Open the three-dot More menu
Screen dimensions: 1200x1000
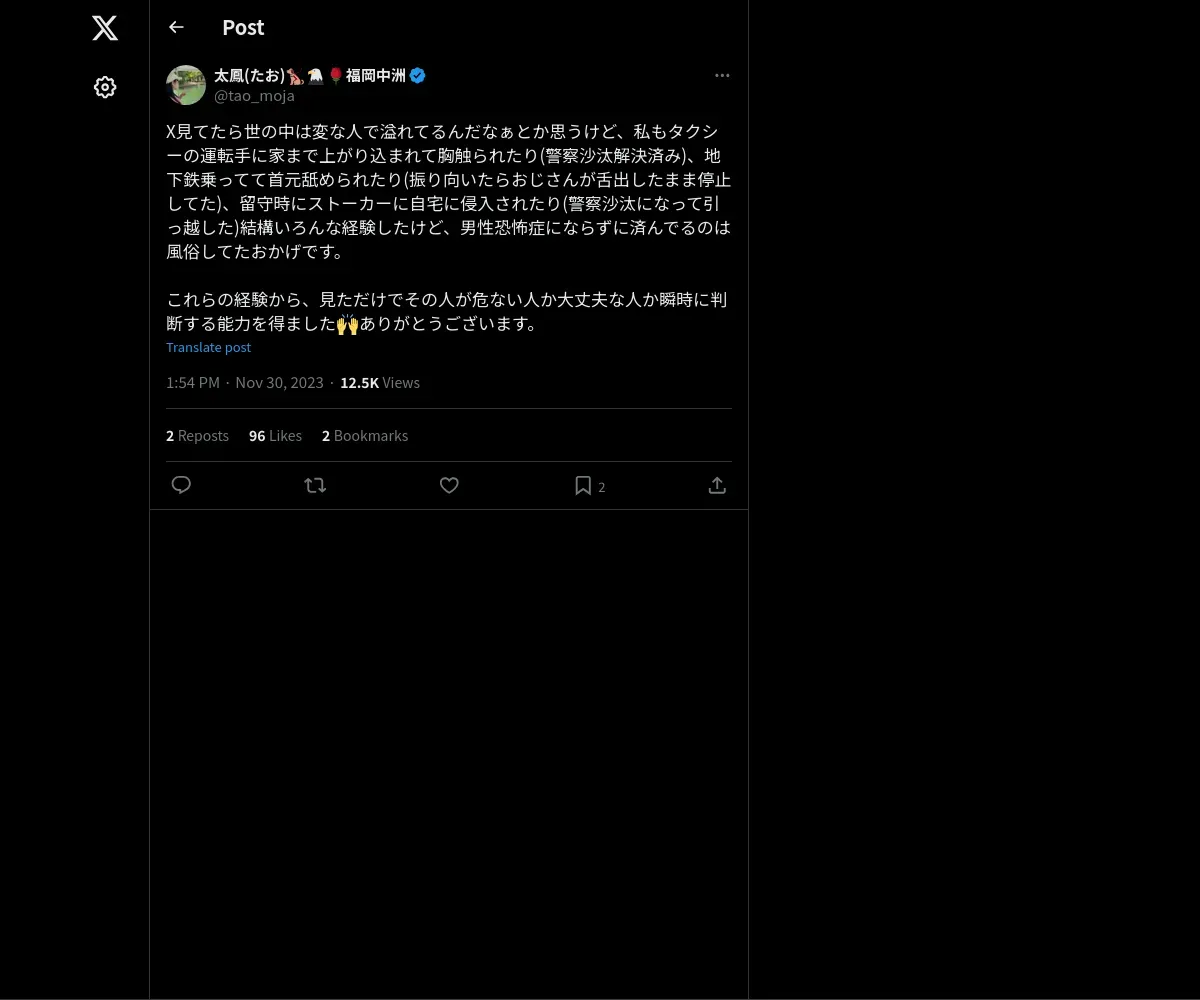[722, 75]
